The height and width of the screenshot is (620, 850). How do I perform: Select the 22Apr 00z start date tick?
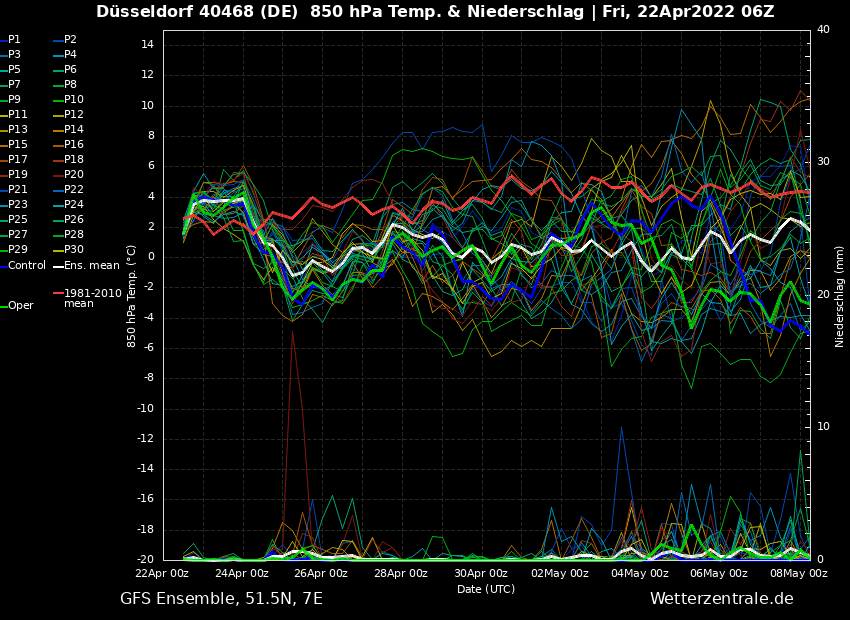tap(162, 573)
